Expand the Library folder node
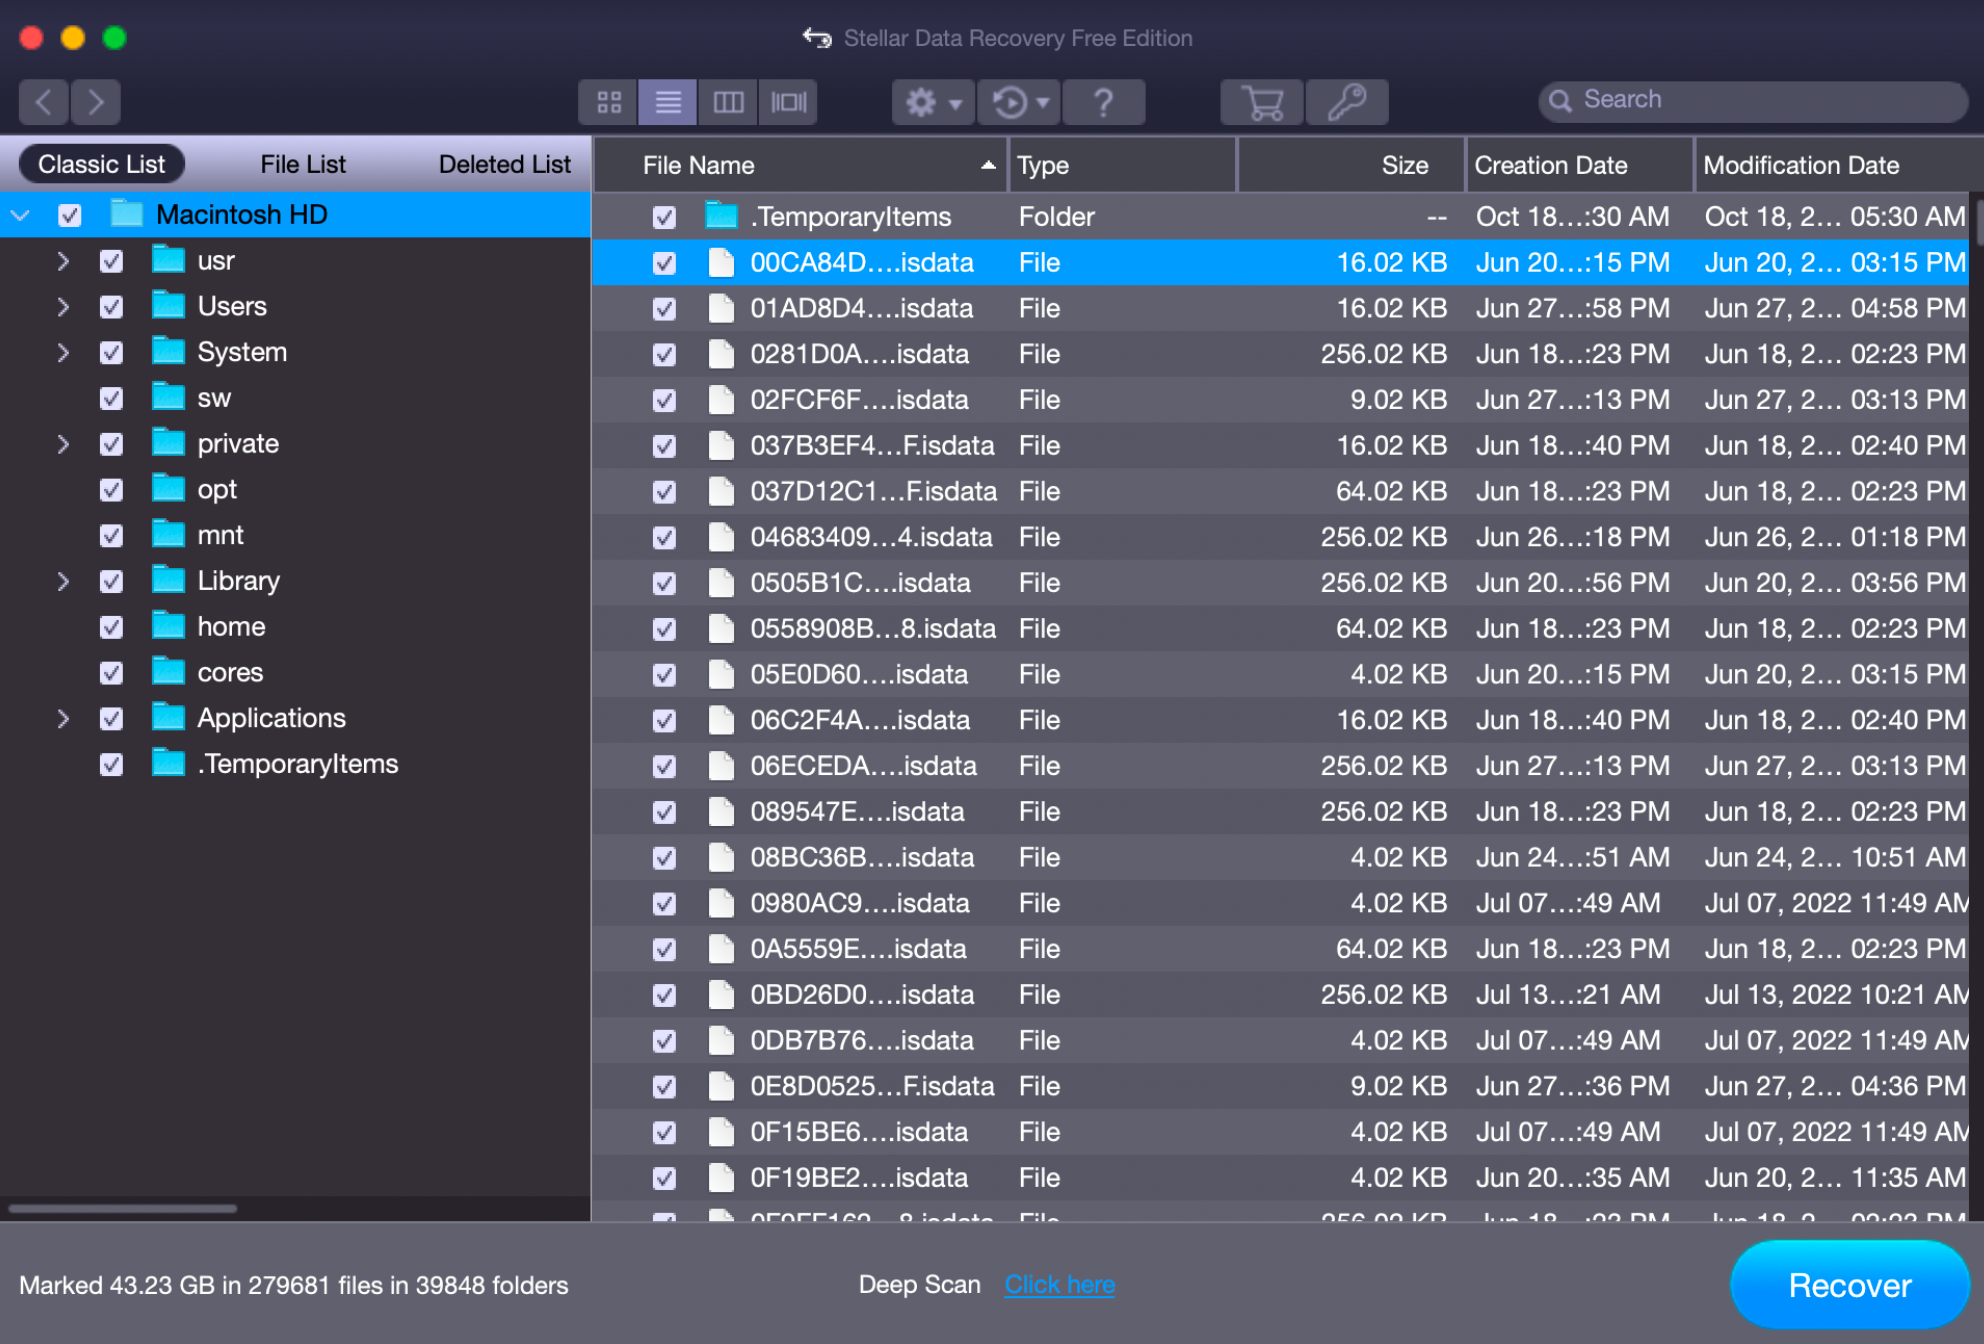The image size is (1984, 1344). coord(63,581)
